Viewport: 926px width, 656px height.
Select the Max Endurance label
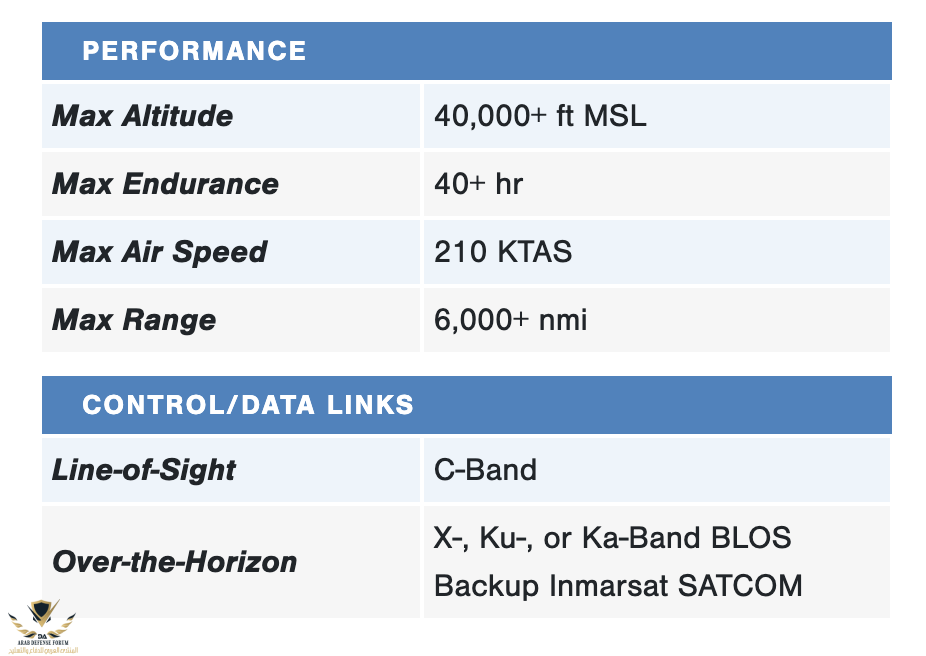[165, 184]
